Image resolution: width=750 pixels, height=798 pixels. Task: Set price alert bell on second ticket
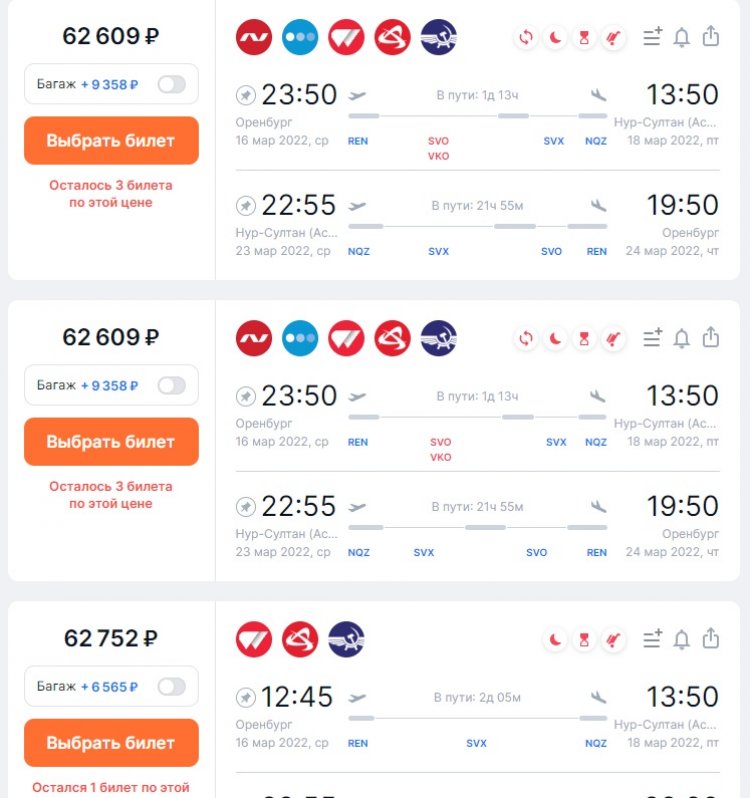tap(681, 338)
